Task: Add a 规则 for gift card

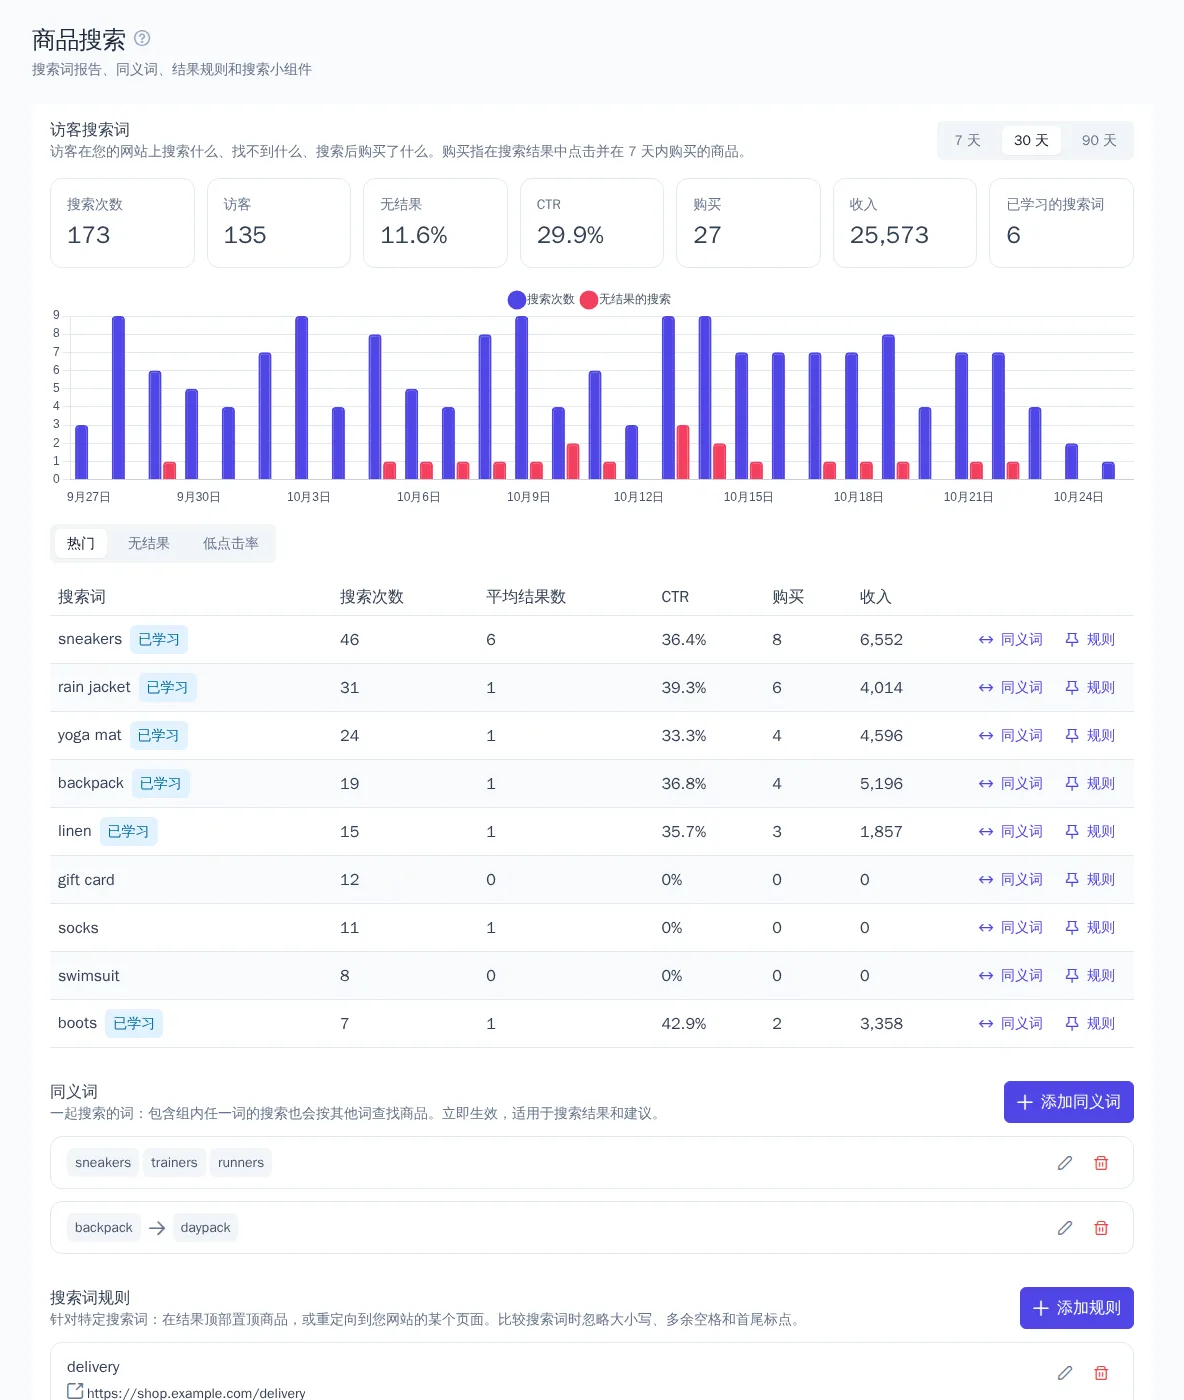Action: 1090,880
